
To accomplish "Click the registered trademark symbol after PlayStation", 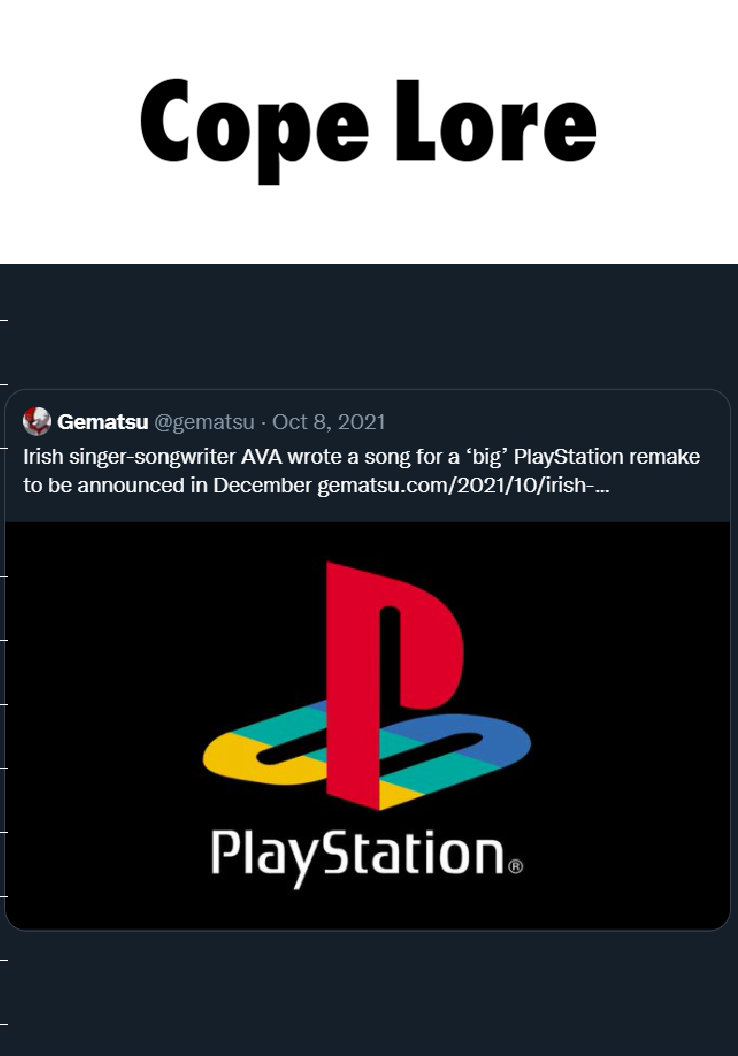I will [515, 866].
